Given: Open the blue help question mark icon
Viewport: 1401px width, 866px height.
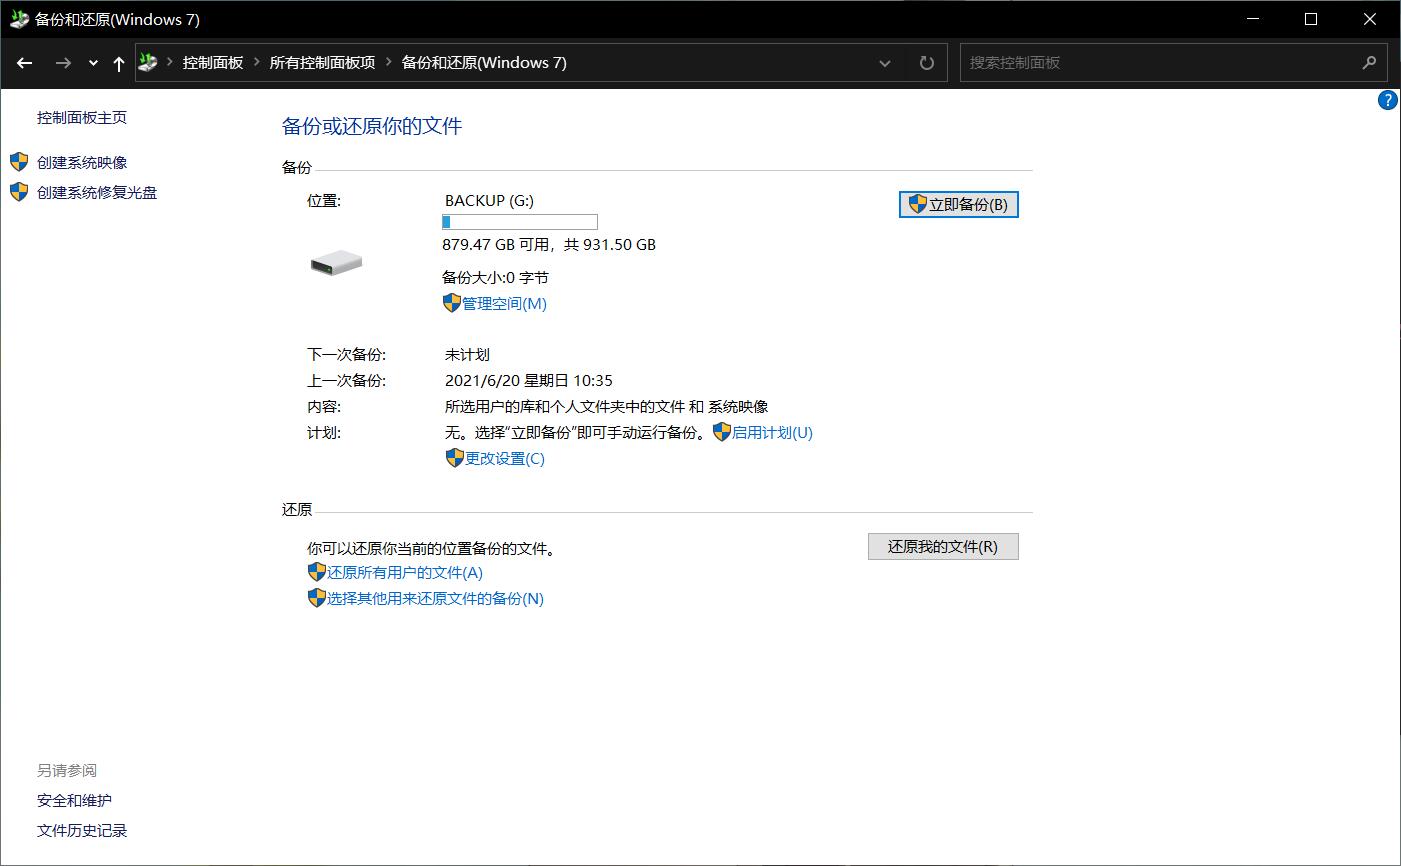Looking at the screenshot, I should point(1388,100).
